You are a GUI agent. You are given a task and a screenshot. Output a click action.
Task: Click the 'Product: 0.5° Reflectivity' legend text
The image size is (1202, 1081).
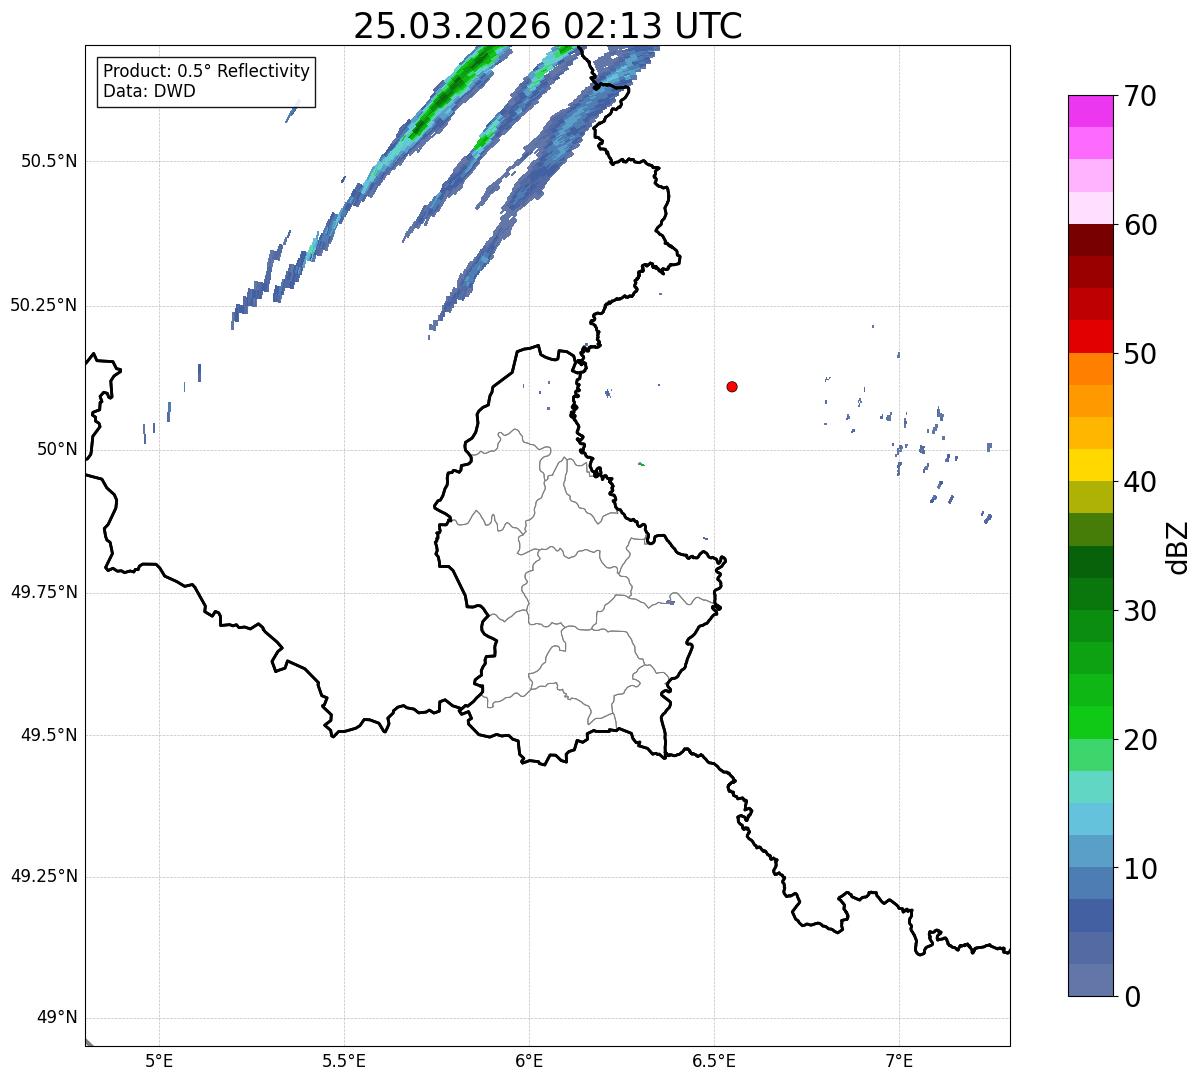(207, 72)
